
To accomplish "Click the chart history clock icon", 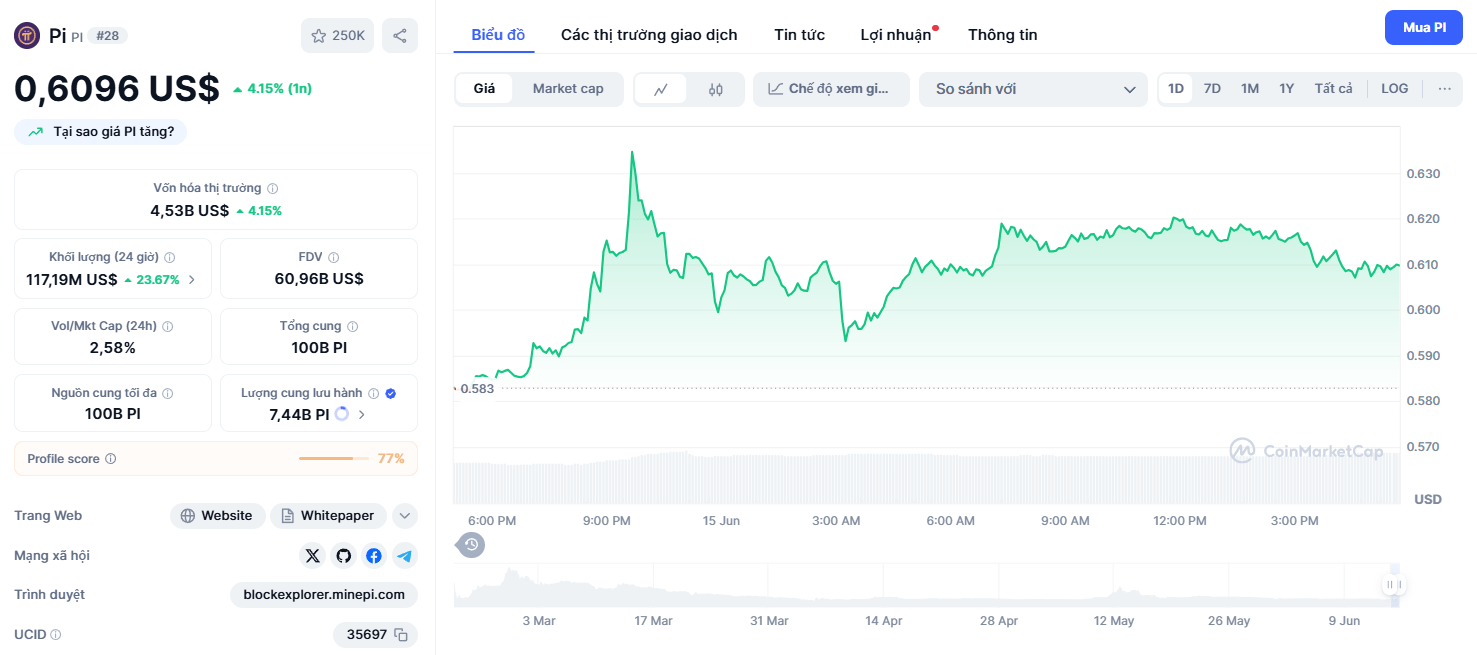I will click(x=472, y=545).
